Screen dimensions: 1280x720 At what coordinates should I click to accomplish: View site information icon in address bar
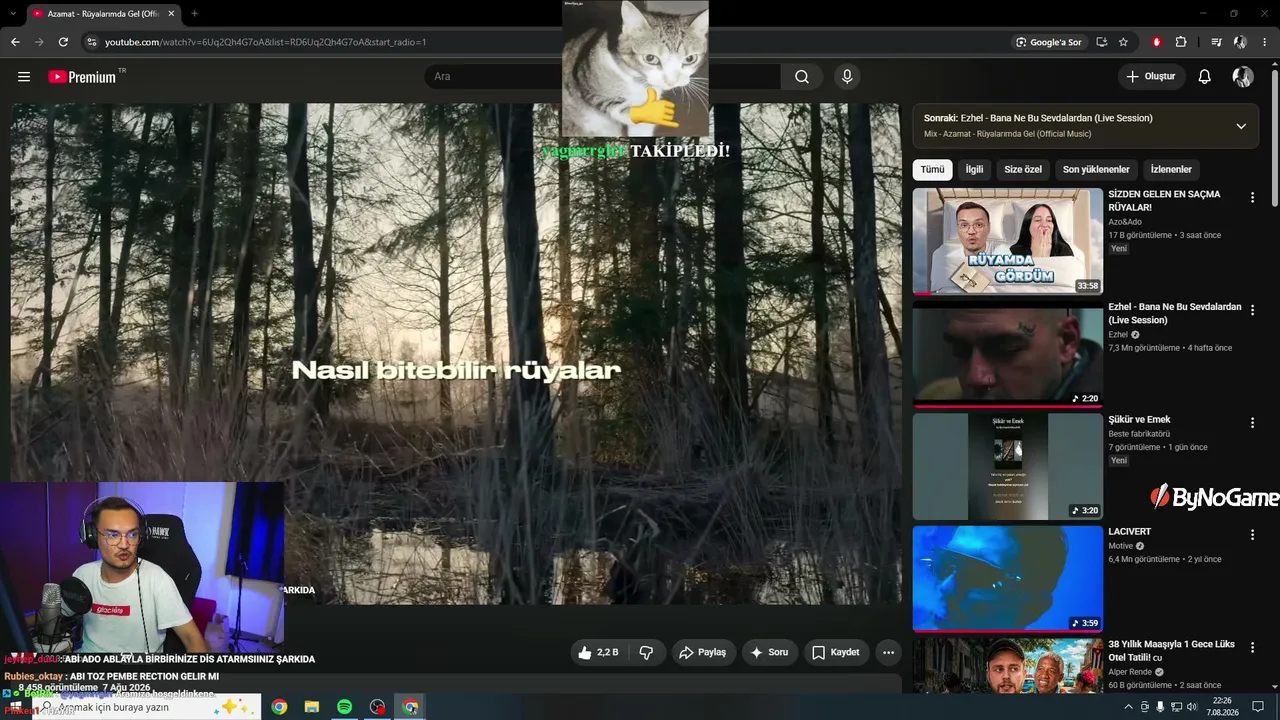pyautogui.click(x=92, y=42)
